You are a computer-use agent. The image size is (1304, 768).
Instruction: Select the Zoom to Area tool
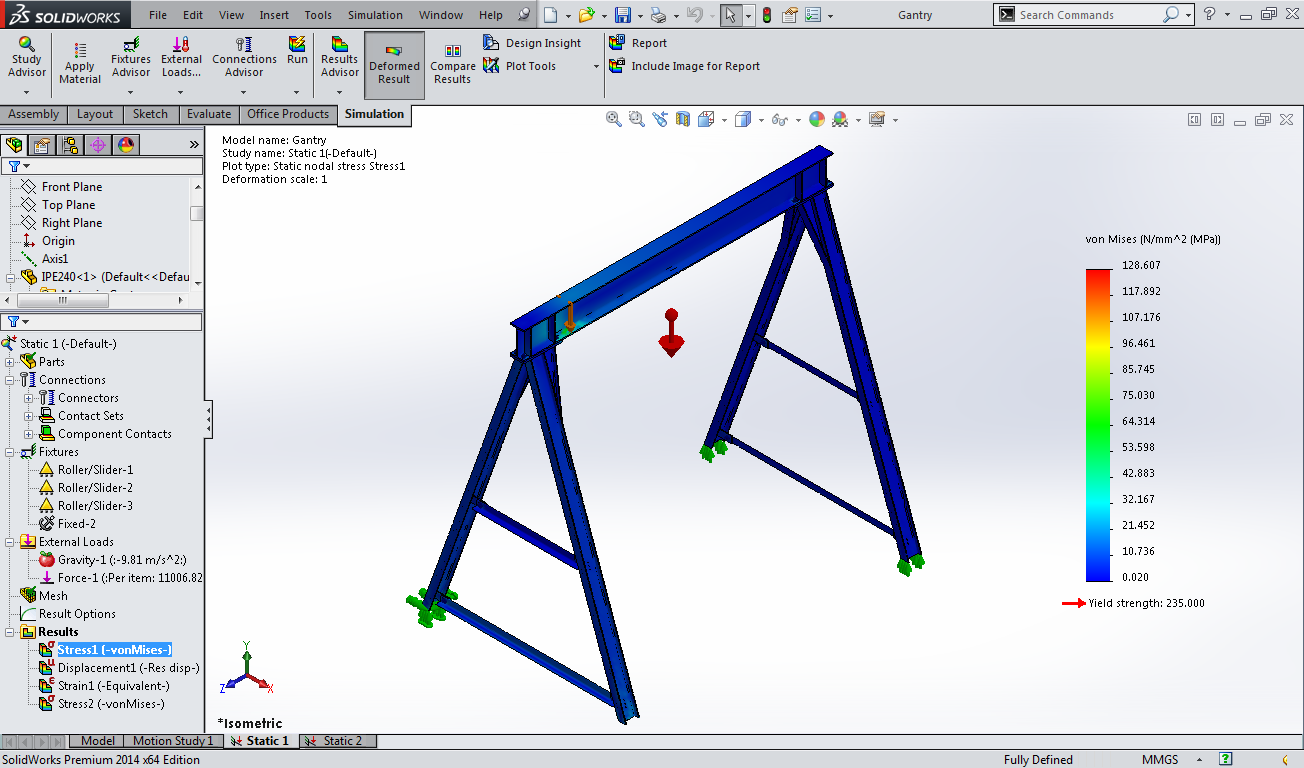click(x=637, y=119)
